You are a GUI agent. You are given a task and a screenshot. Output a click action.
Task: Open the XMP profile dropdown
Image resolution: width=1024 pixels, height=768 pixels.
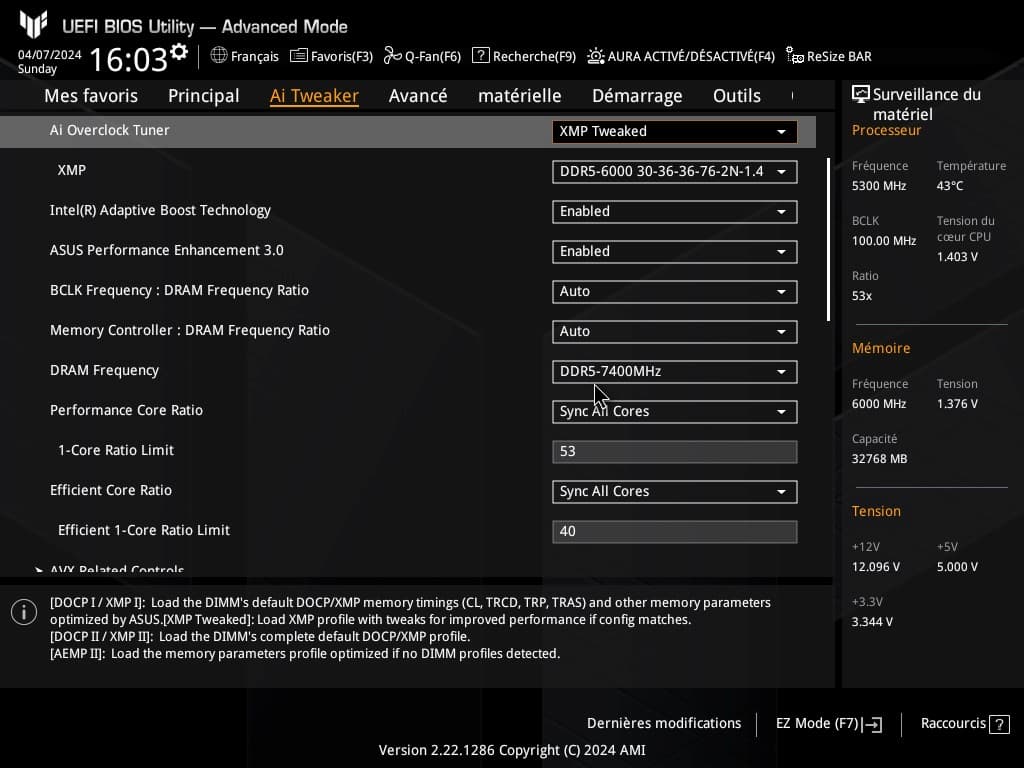tap(675, 172)
